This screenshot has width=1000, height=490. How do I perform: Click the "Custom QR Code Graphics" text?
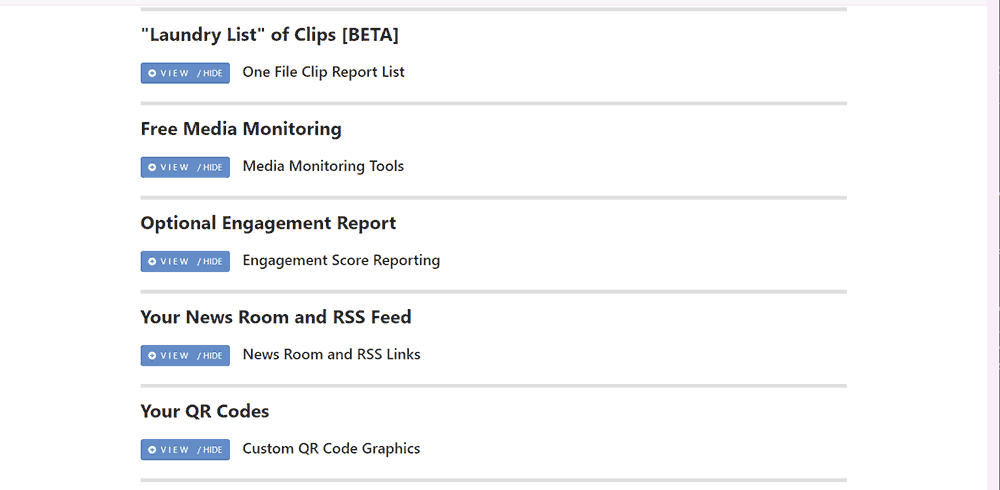pyautogui.click(x=331, y=448)
